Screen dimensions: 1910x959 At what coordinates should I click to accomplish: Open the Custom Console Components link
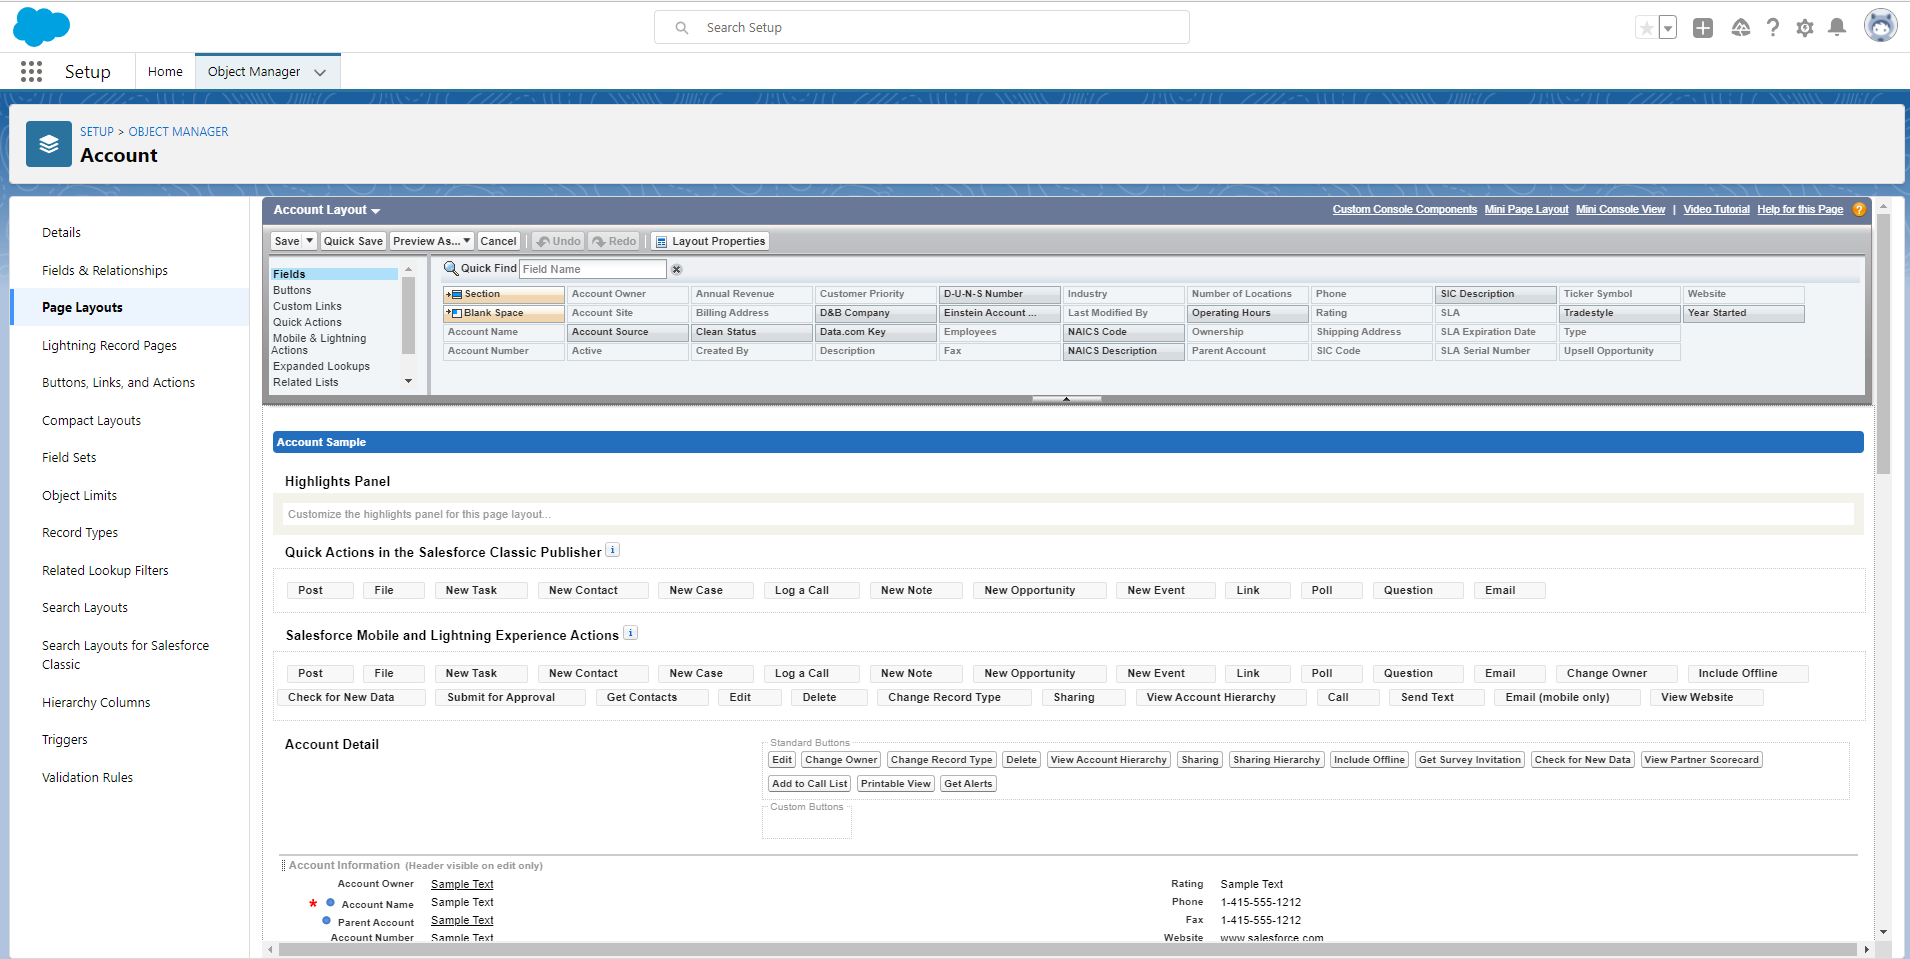pos(1404,210)
